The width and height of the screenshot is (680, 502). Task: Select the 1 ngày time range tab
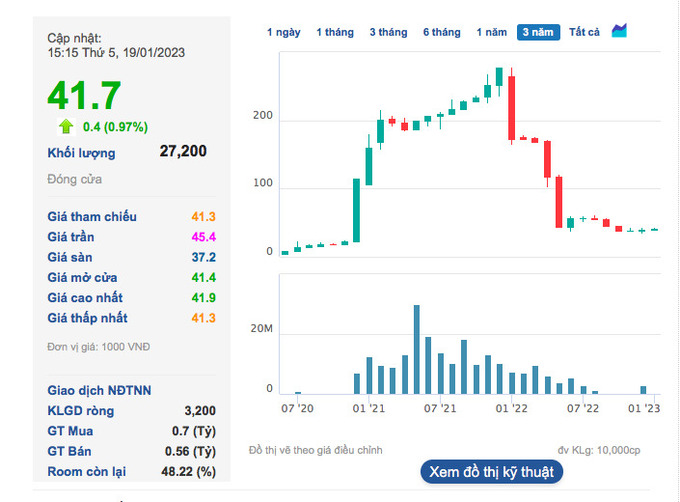(x=284, y=33)
